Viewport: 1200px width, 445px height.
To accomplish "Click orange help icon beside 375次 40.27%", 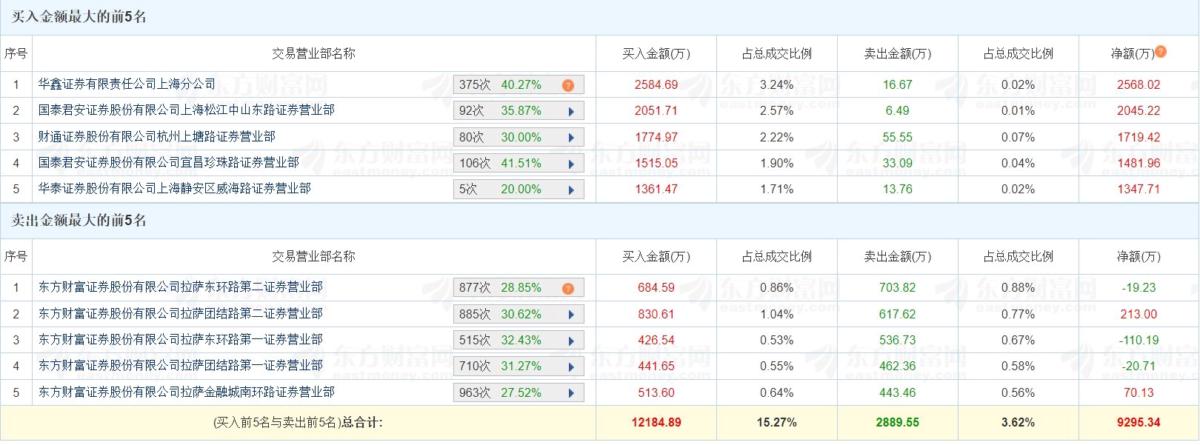I will 568,86.
